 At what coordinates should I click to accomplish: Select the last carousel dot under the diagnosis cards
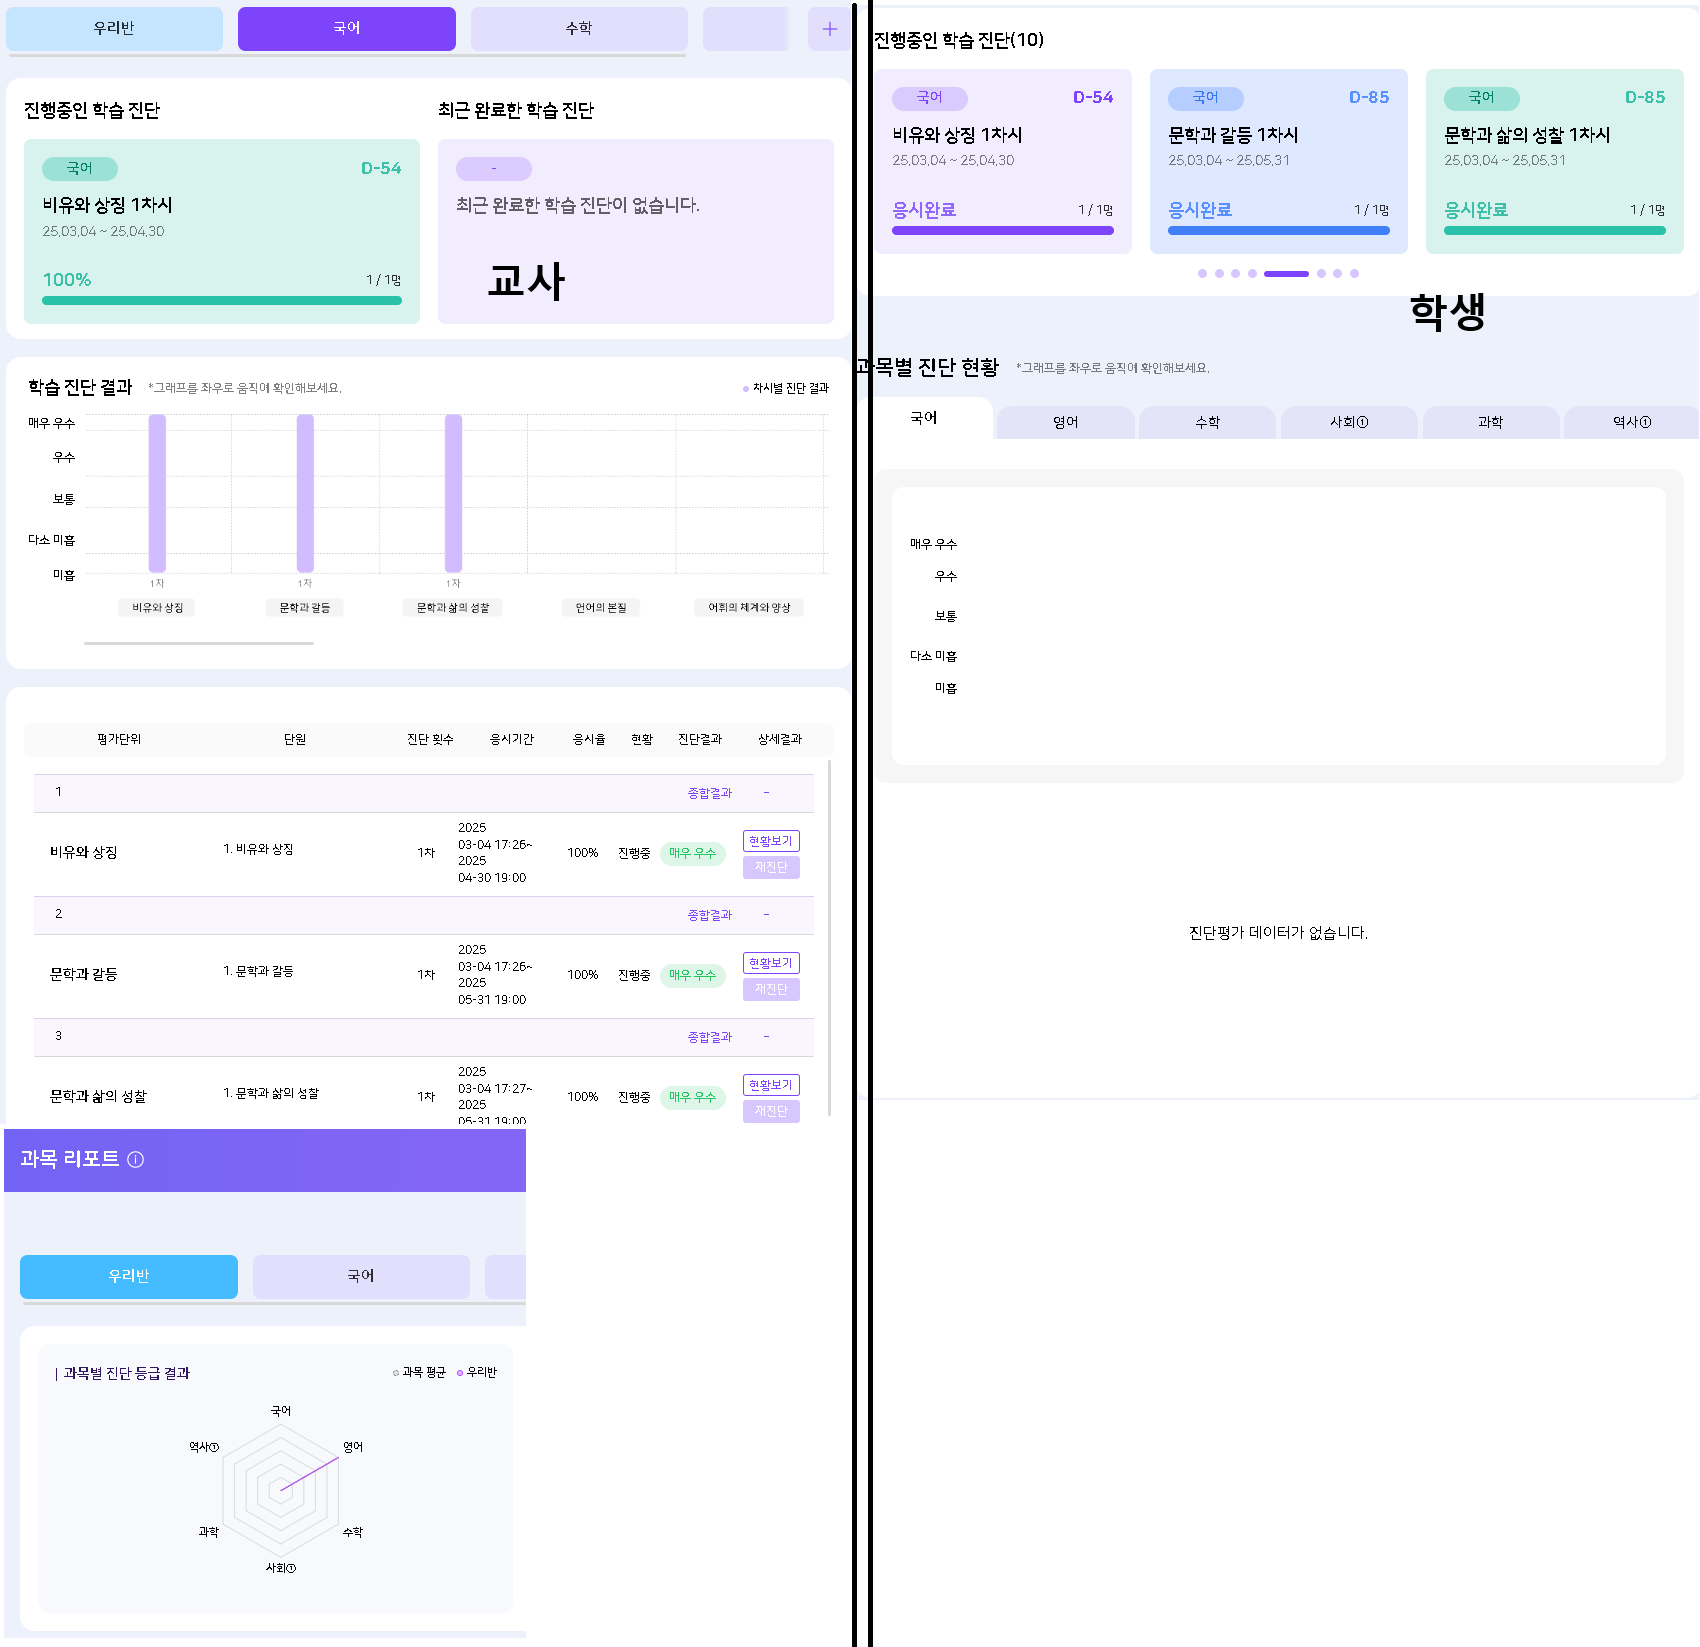tap(1354, 273)
